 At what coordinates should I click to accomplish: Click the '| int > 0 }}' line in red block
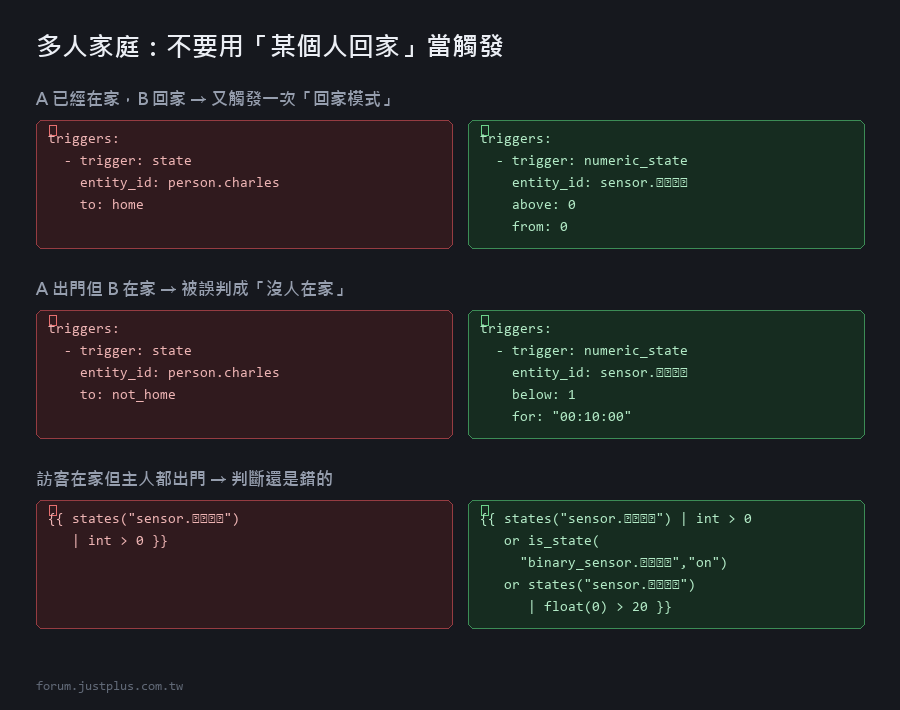coord(119,541)
